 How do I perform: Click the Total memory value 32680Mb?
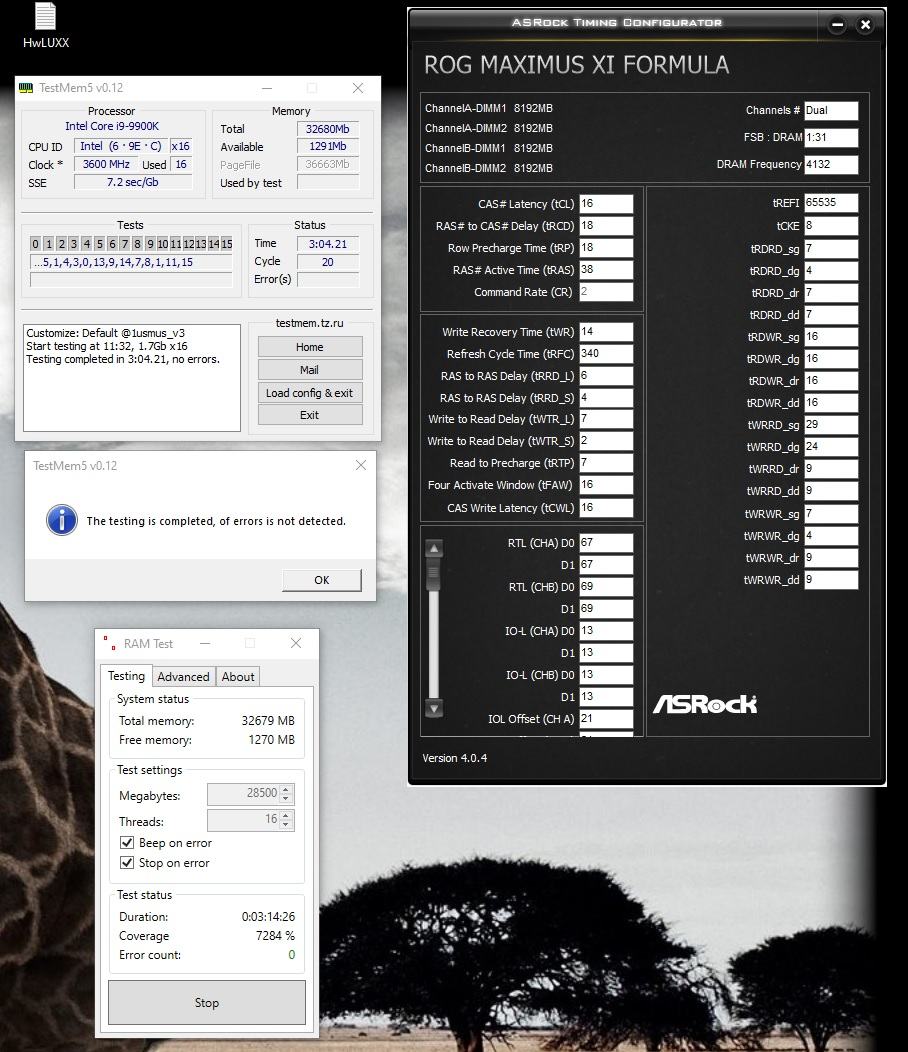[327, 129]
